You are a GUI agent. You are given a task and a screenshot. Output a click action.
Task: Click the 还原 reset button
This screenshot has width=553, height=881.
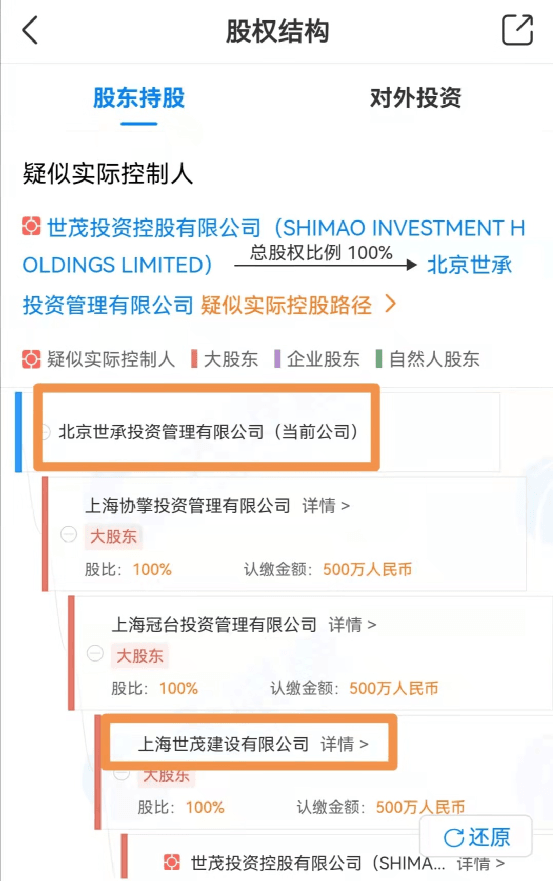point(475,837)
